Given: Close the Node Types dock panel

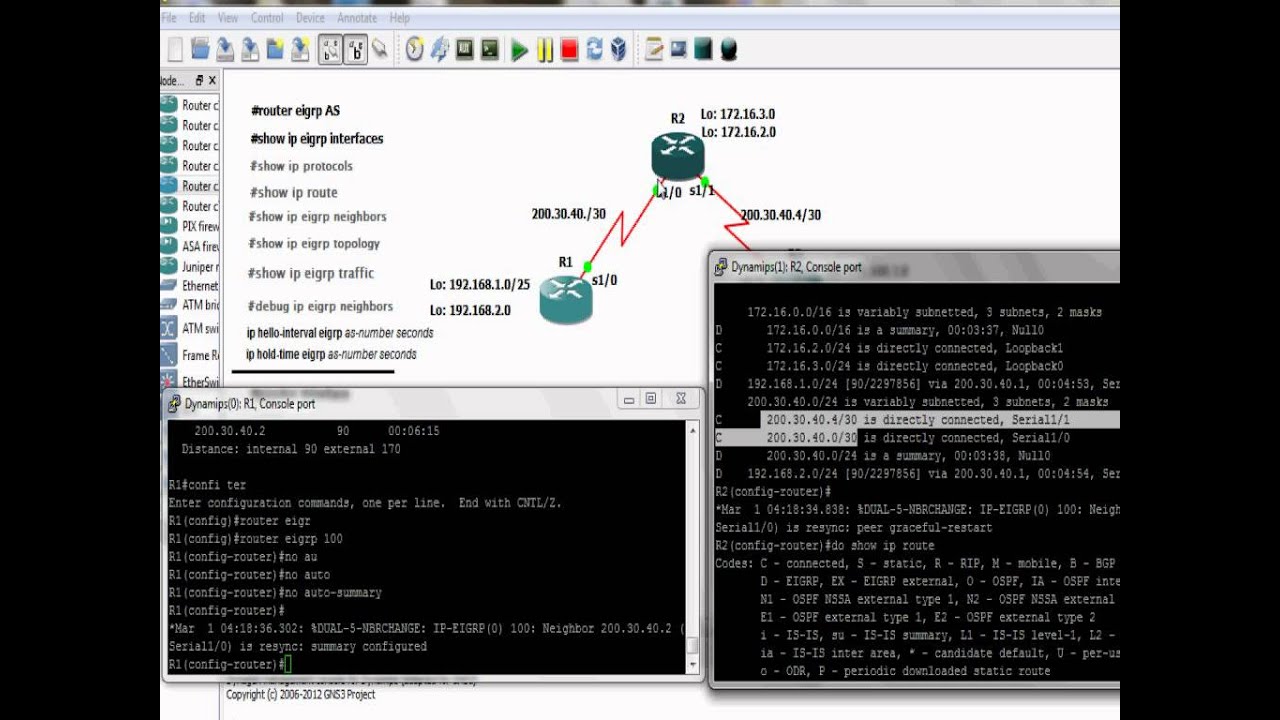Looking at the screenshot, I should (213, 80).
